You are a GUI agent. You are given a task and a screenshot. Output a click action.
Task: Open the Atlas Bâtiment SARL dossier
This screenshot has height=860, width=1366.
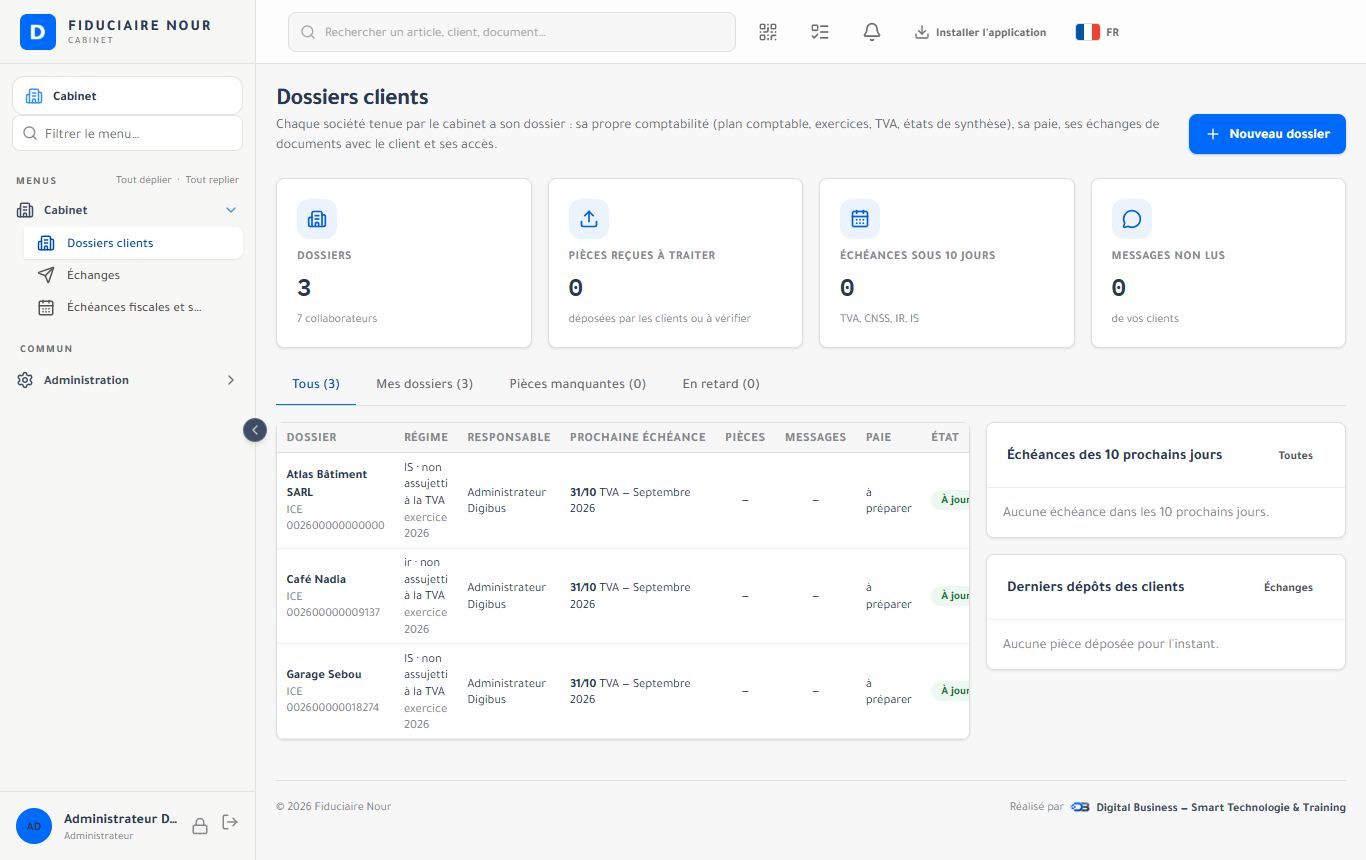327,483
